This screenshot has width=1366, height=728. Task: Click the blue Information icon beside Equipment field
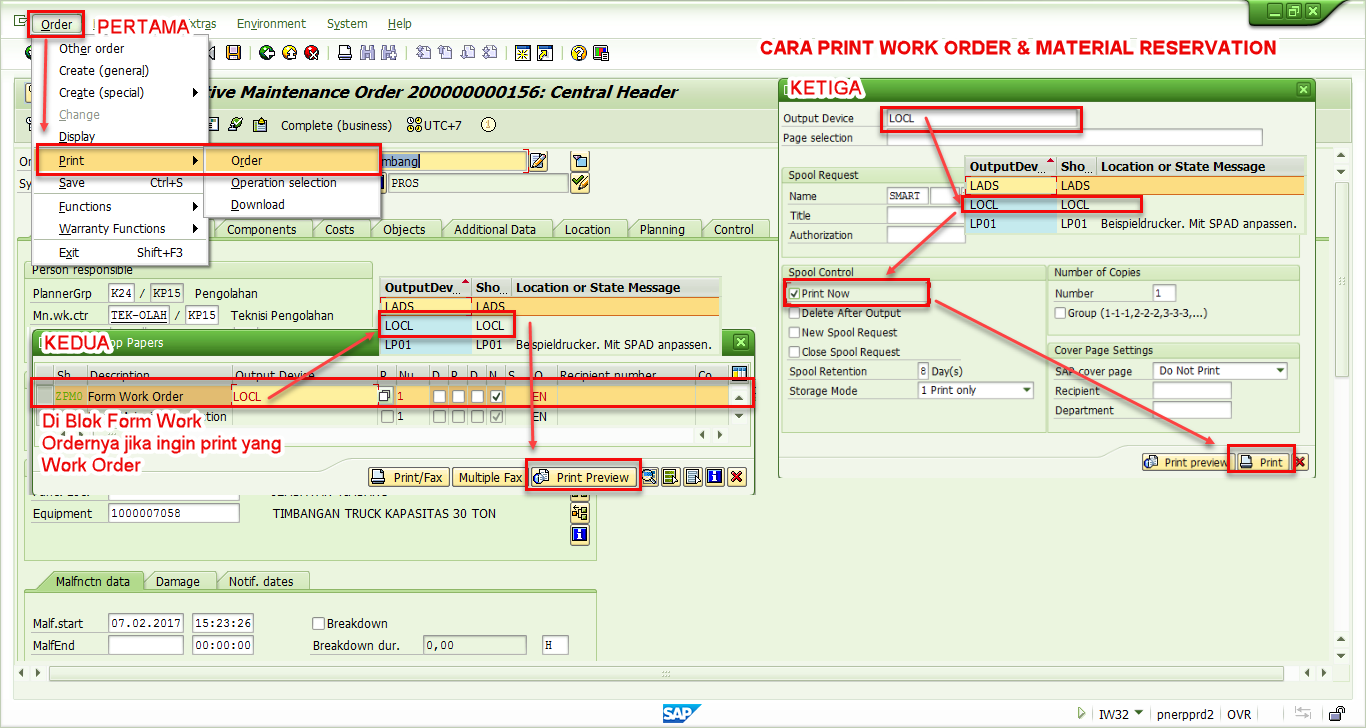click(579, 534)
